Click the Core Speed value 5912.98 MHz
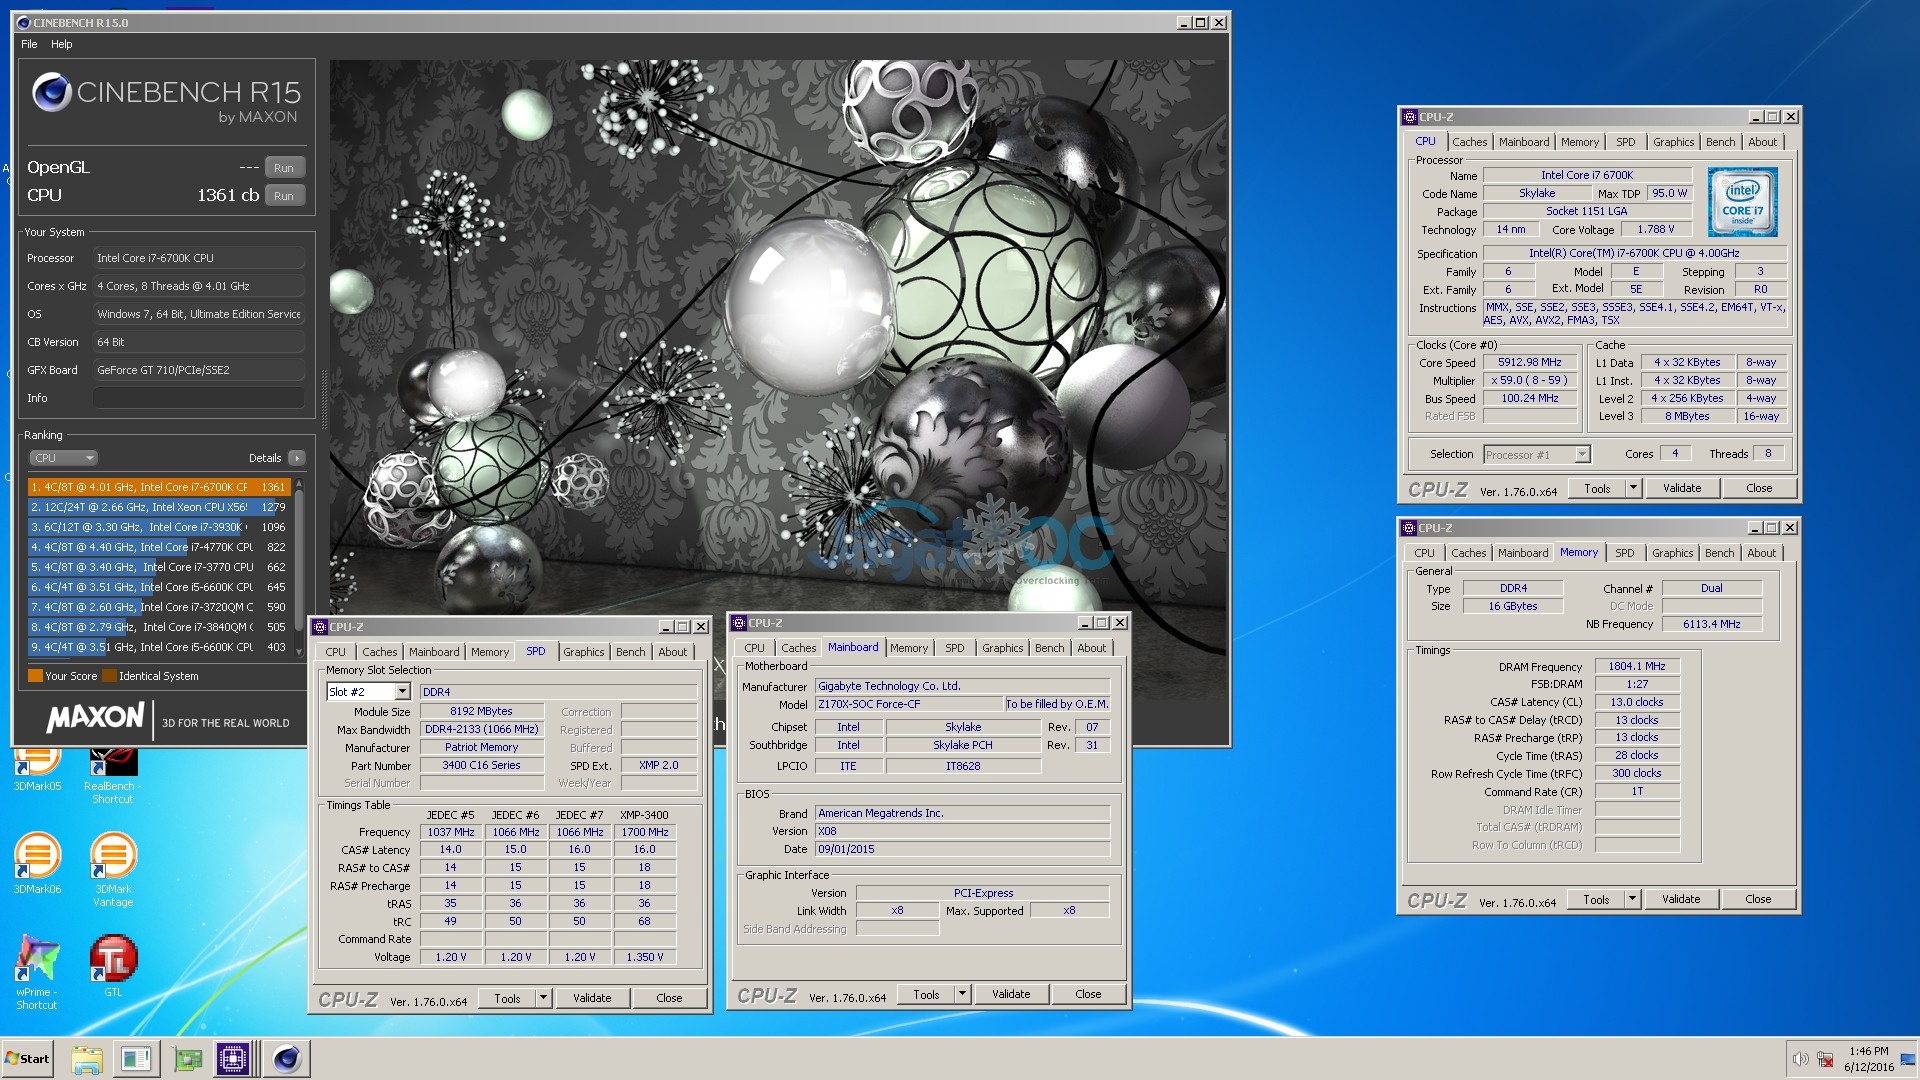The width and height of the screenshot is (1920, 1080). [1530, 362]
